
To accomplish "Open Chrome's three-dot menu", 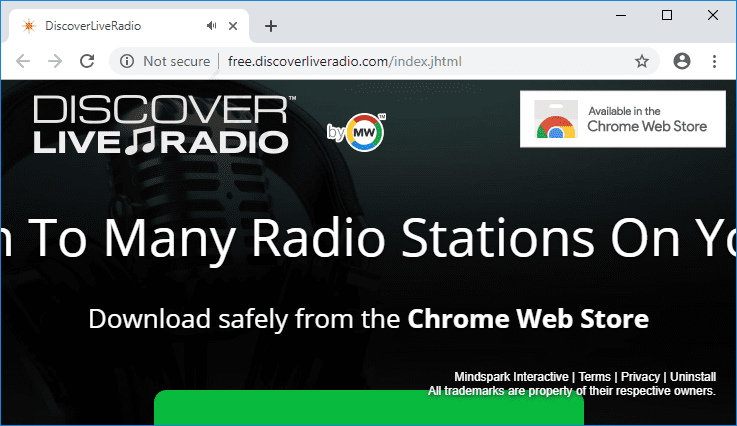I will tap(715, 61).
